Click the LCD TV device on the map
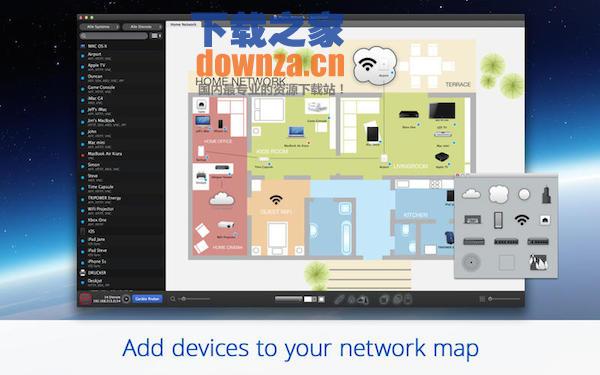The width and height of the screenshot is (600, 375). [442, 111]
